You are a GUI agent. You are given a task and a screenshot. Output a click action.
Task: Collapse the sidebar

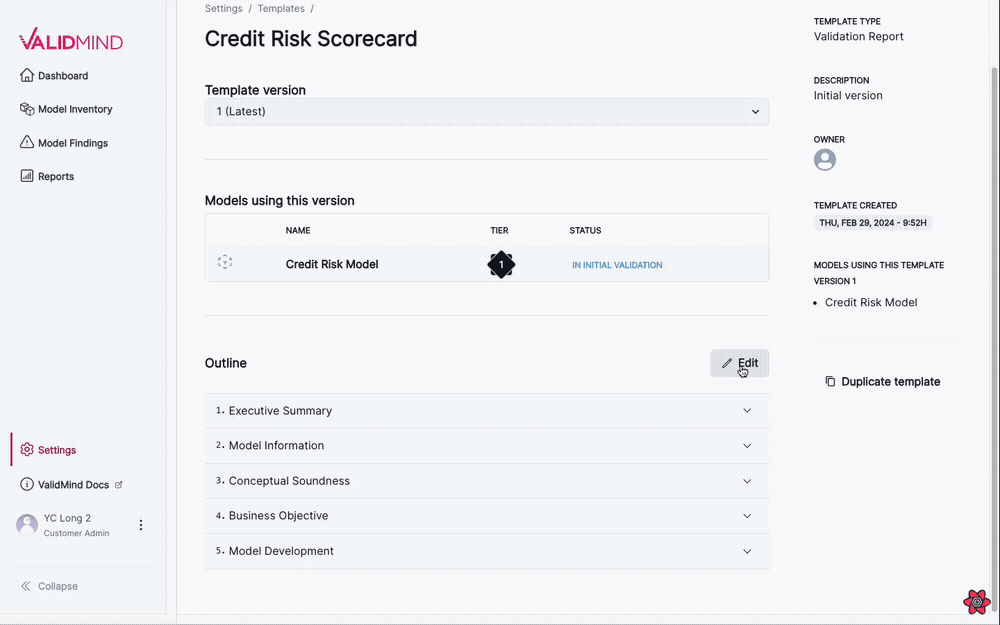(x=49, y=586)
